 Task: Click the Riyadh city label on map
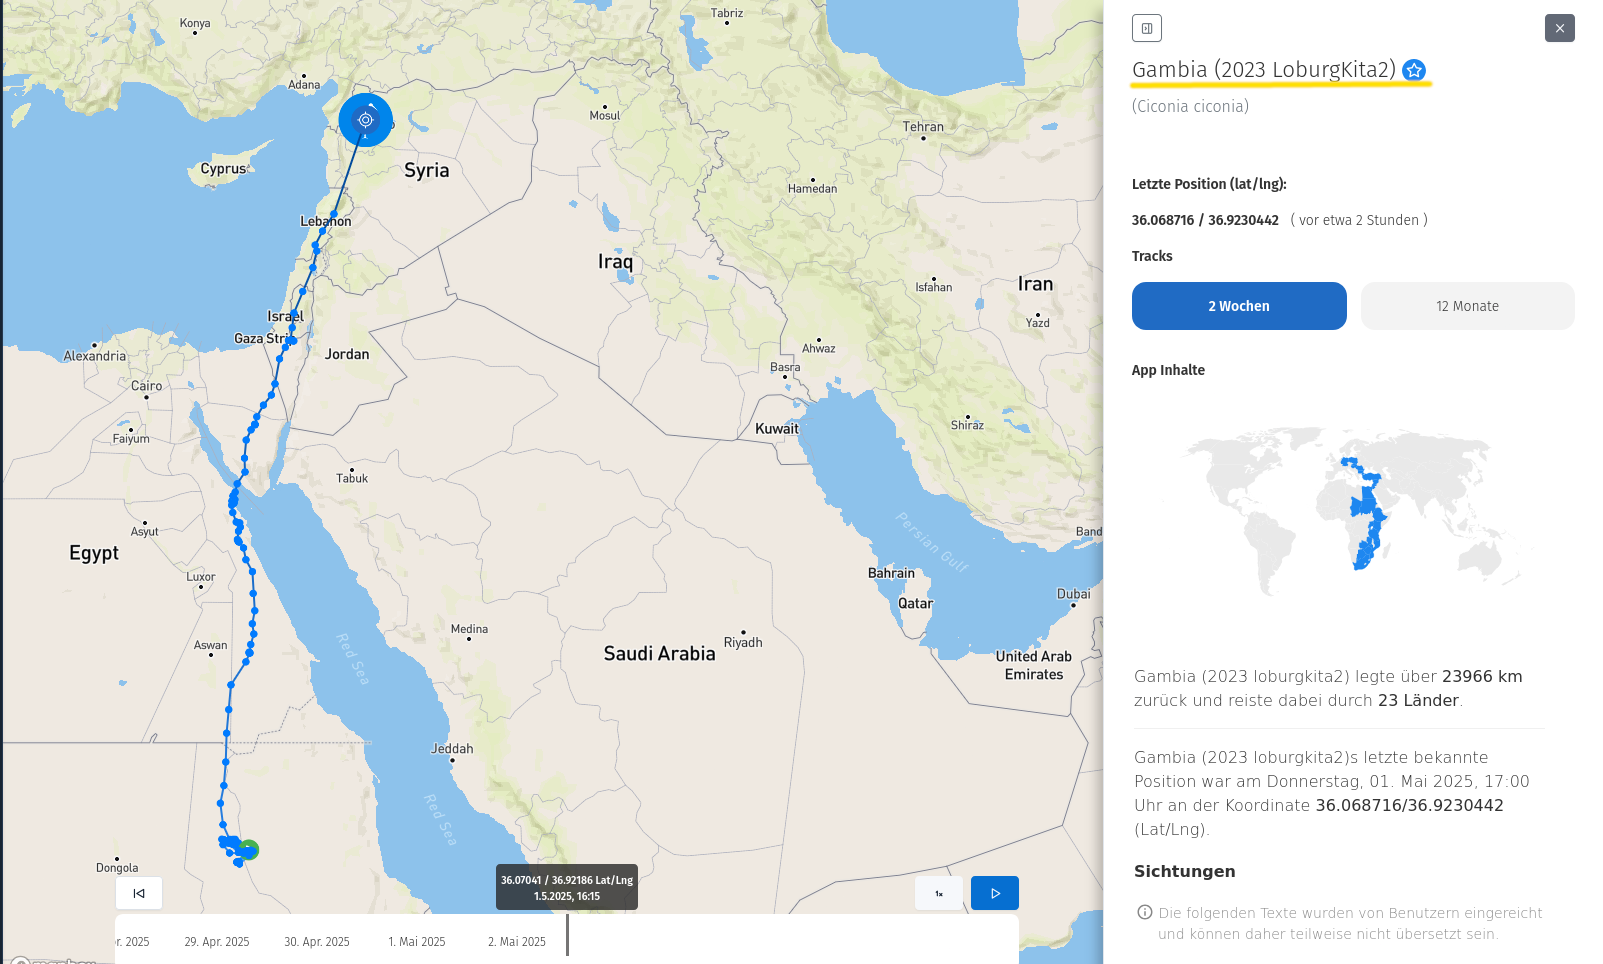[x=743, y=642]
